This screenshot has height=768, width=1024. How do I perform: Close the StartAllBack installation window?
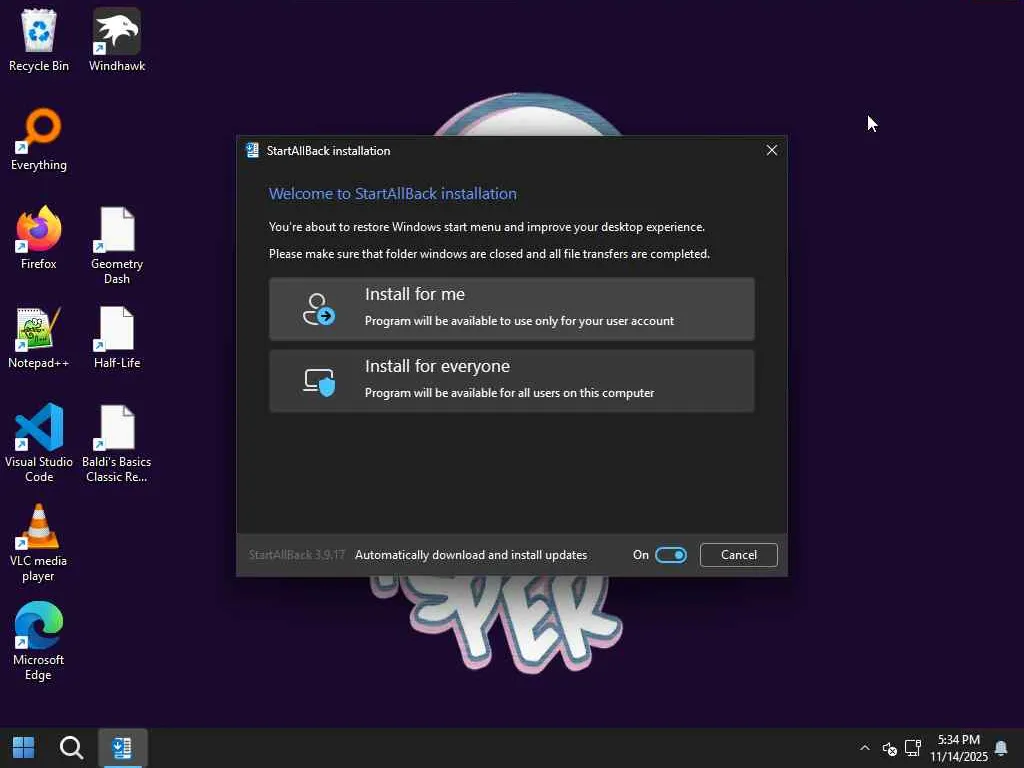tap(771, 150)
